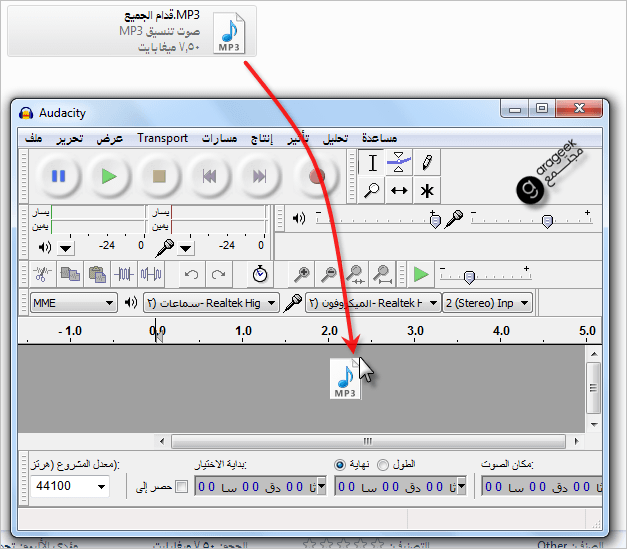Select the Selection (I-beam) tool
This screenshot has height=549, width=627.
click(371, 163)
